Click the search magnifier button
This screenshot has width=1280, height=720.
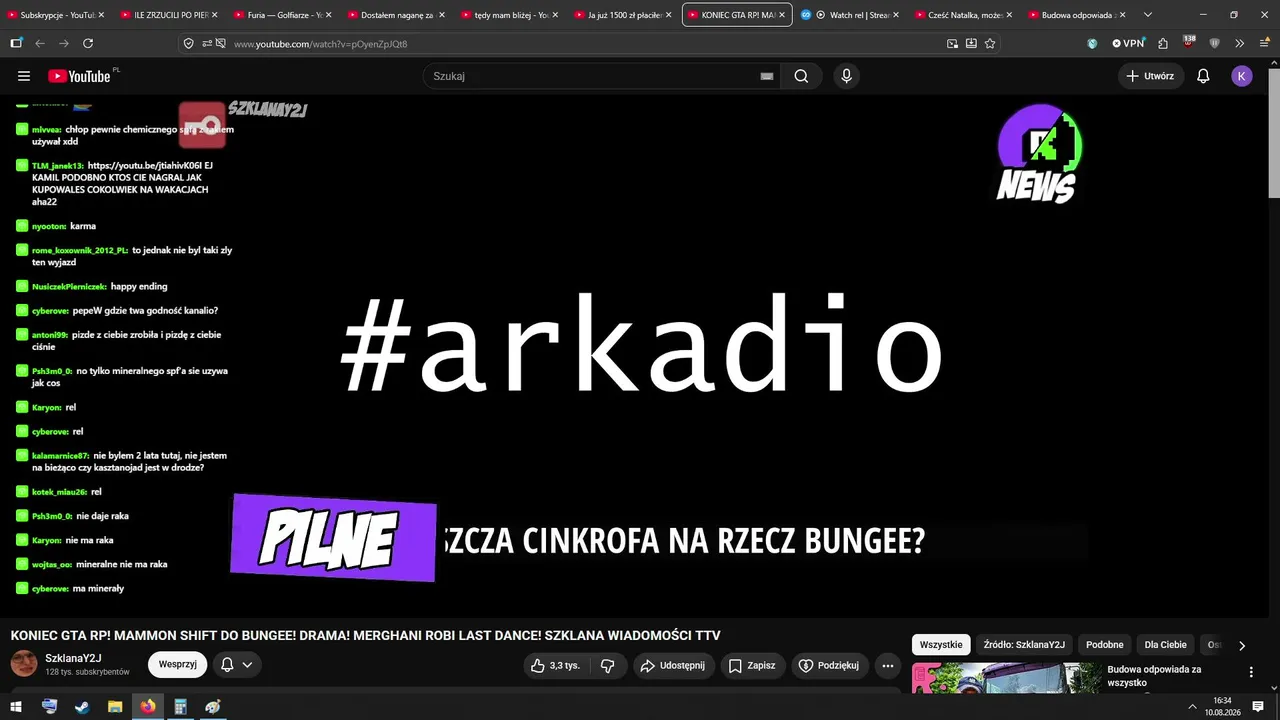click(x=801, y=76)
